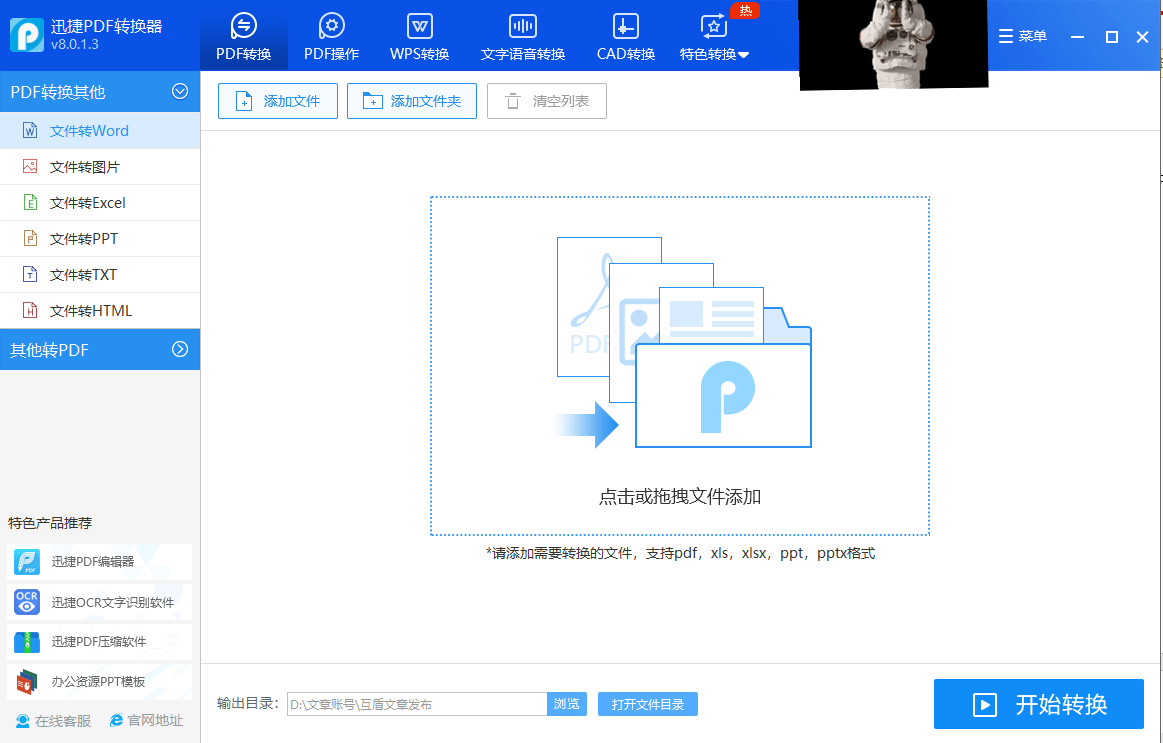Switch to the PDF操作 tab
1163x743 pixels.
[x=331, y=35]
